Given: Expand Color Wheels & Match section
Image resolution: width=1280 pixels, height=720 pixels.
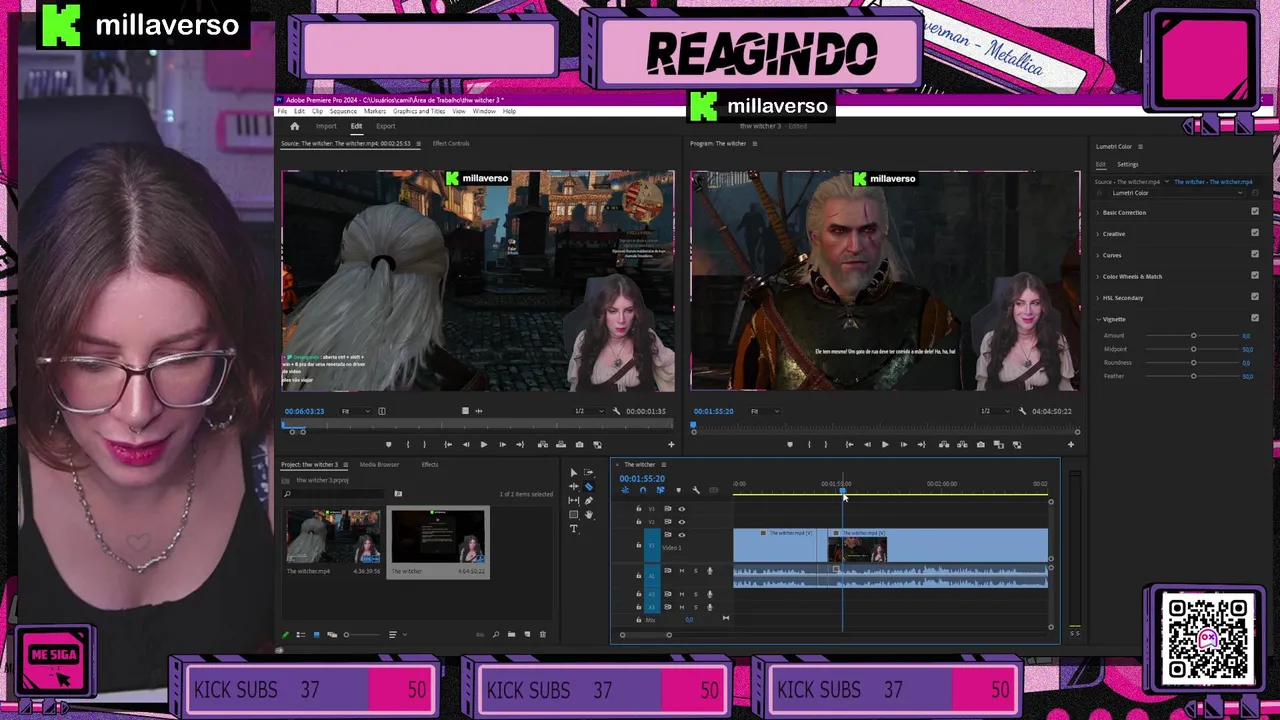Looking at the screenshot, I should 1098,276.
